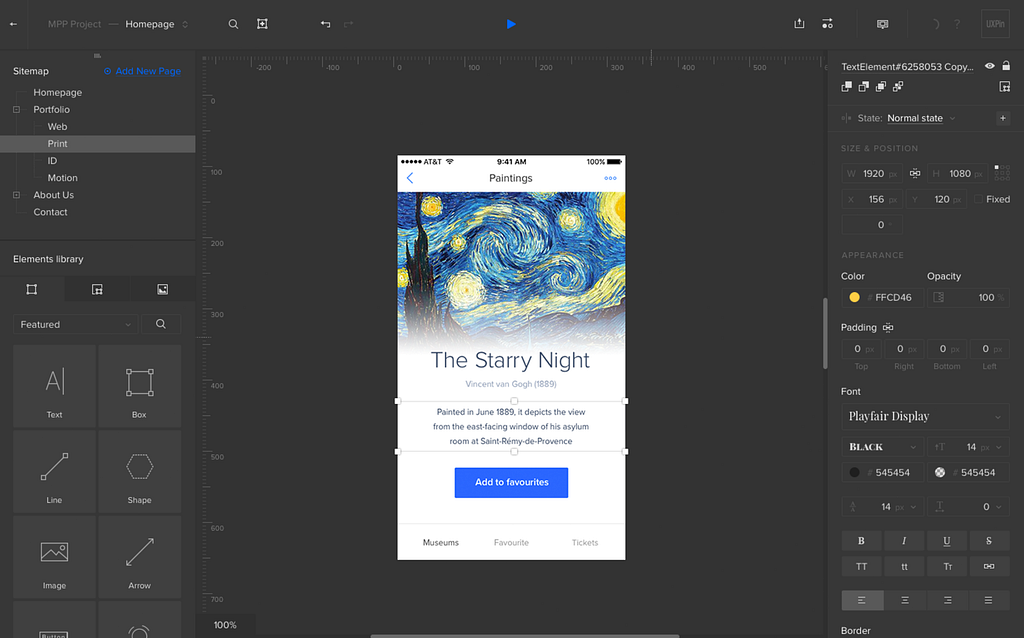The image size is (1024, 638).
Task: Send element to back icon
Action: tap(898, 86)
